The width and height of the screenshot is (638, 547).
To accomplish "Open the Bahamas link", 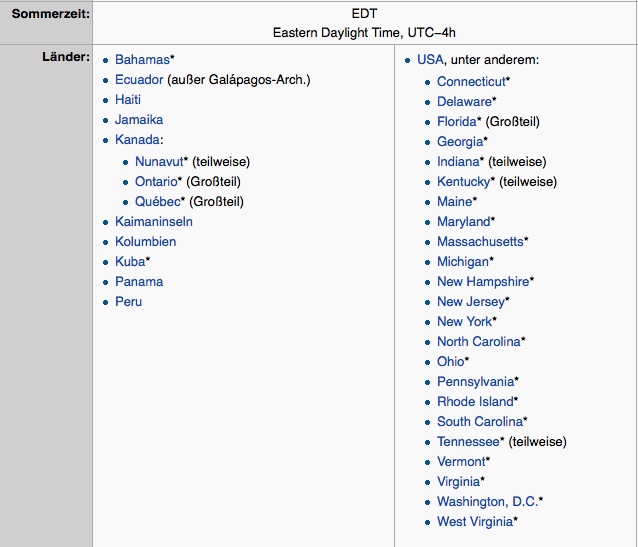I will [x=142, y=60].
